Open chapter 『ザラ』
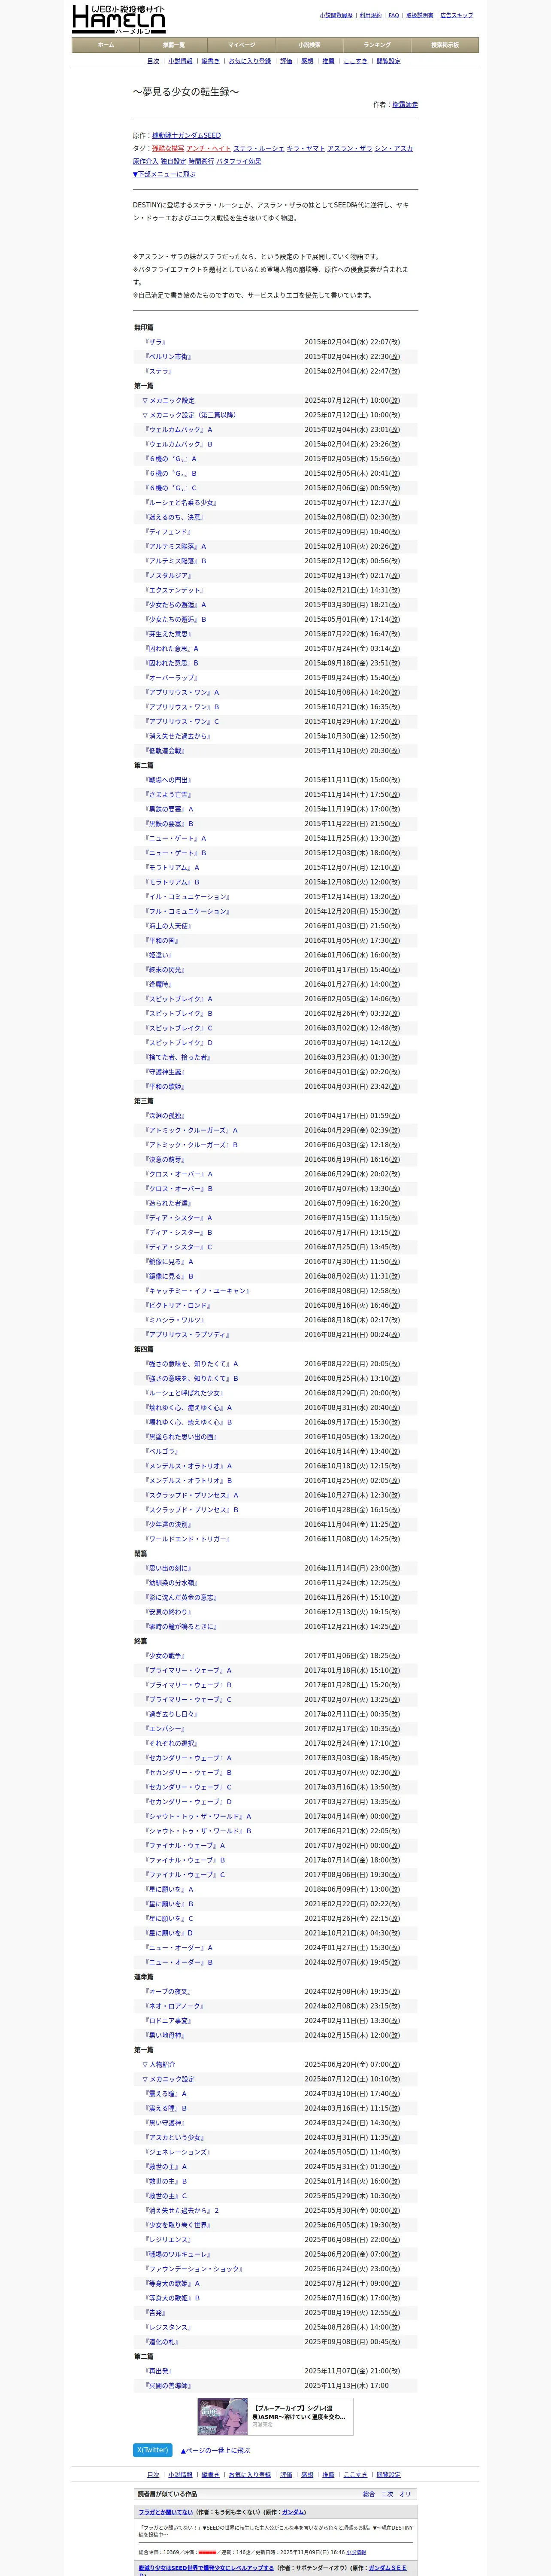 pyautogui.click(x=155, y=342)
